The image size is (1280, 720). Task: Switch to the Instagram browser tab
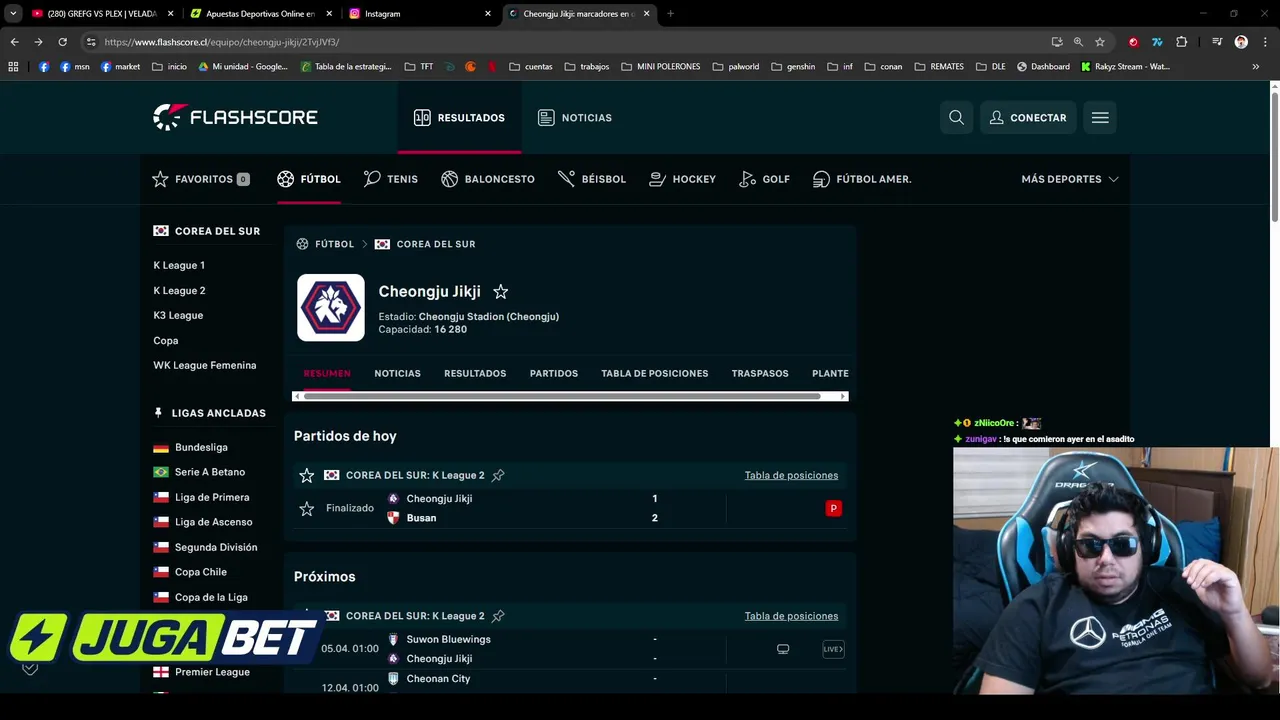click(x=420, y=14)
